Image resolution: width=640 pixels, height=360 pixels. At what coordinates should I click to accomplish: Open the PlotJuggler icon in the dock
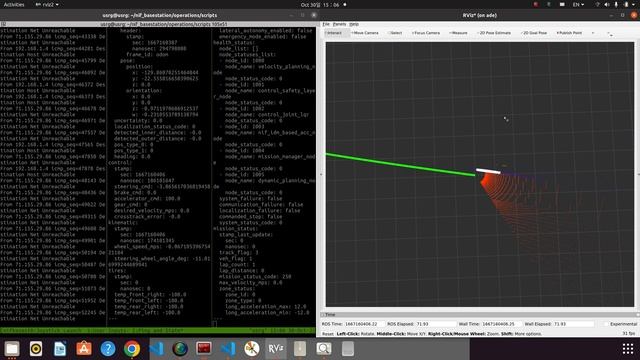coord(252,349)
